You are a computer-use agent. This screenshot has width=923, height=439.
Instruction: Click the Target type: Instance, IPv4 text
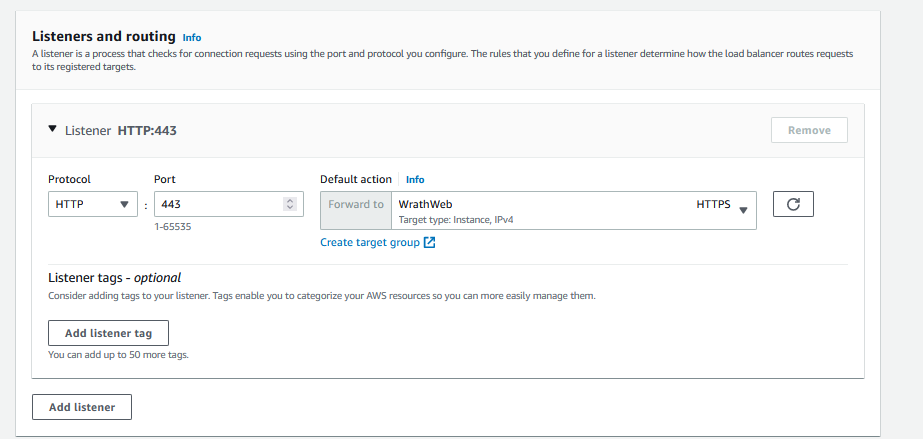click(455, 219)
